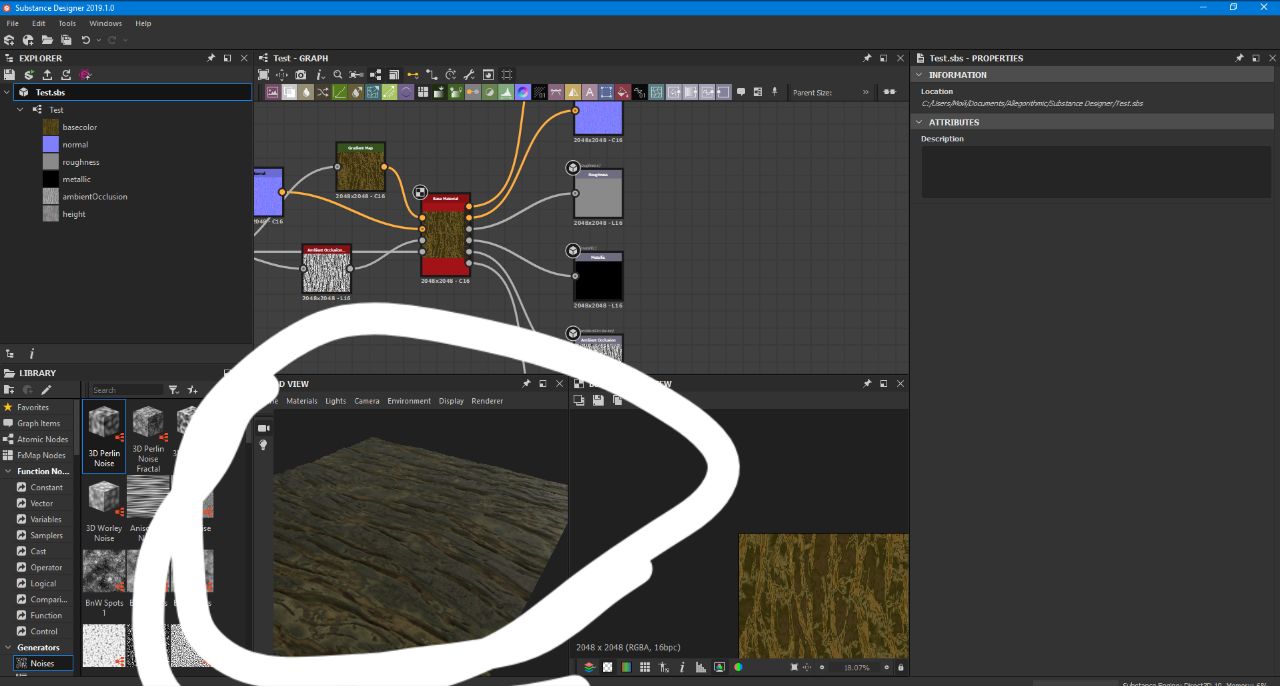This screenshot has height=686, width=1280.
Task: Add a Bitmap node from the node toolbar
Action: (x=272, y=92)
